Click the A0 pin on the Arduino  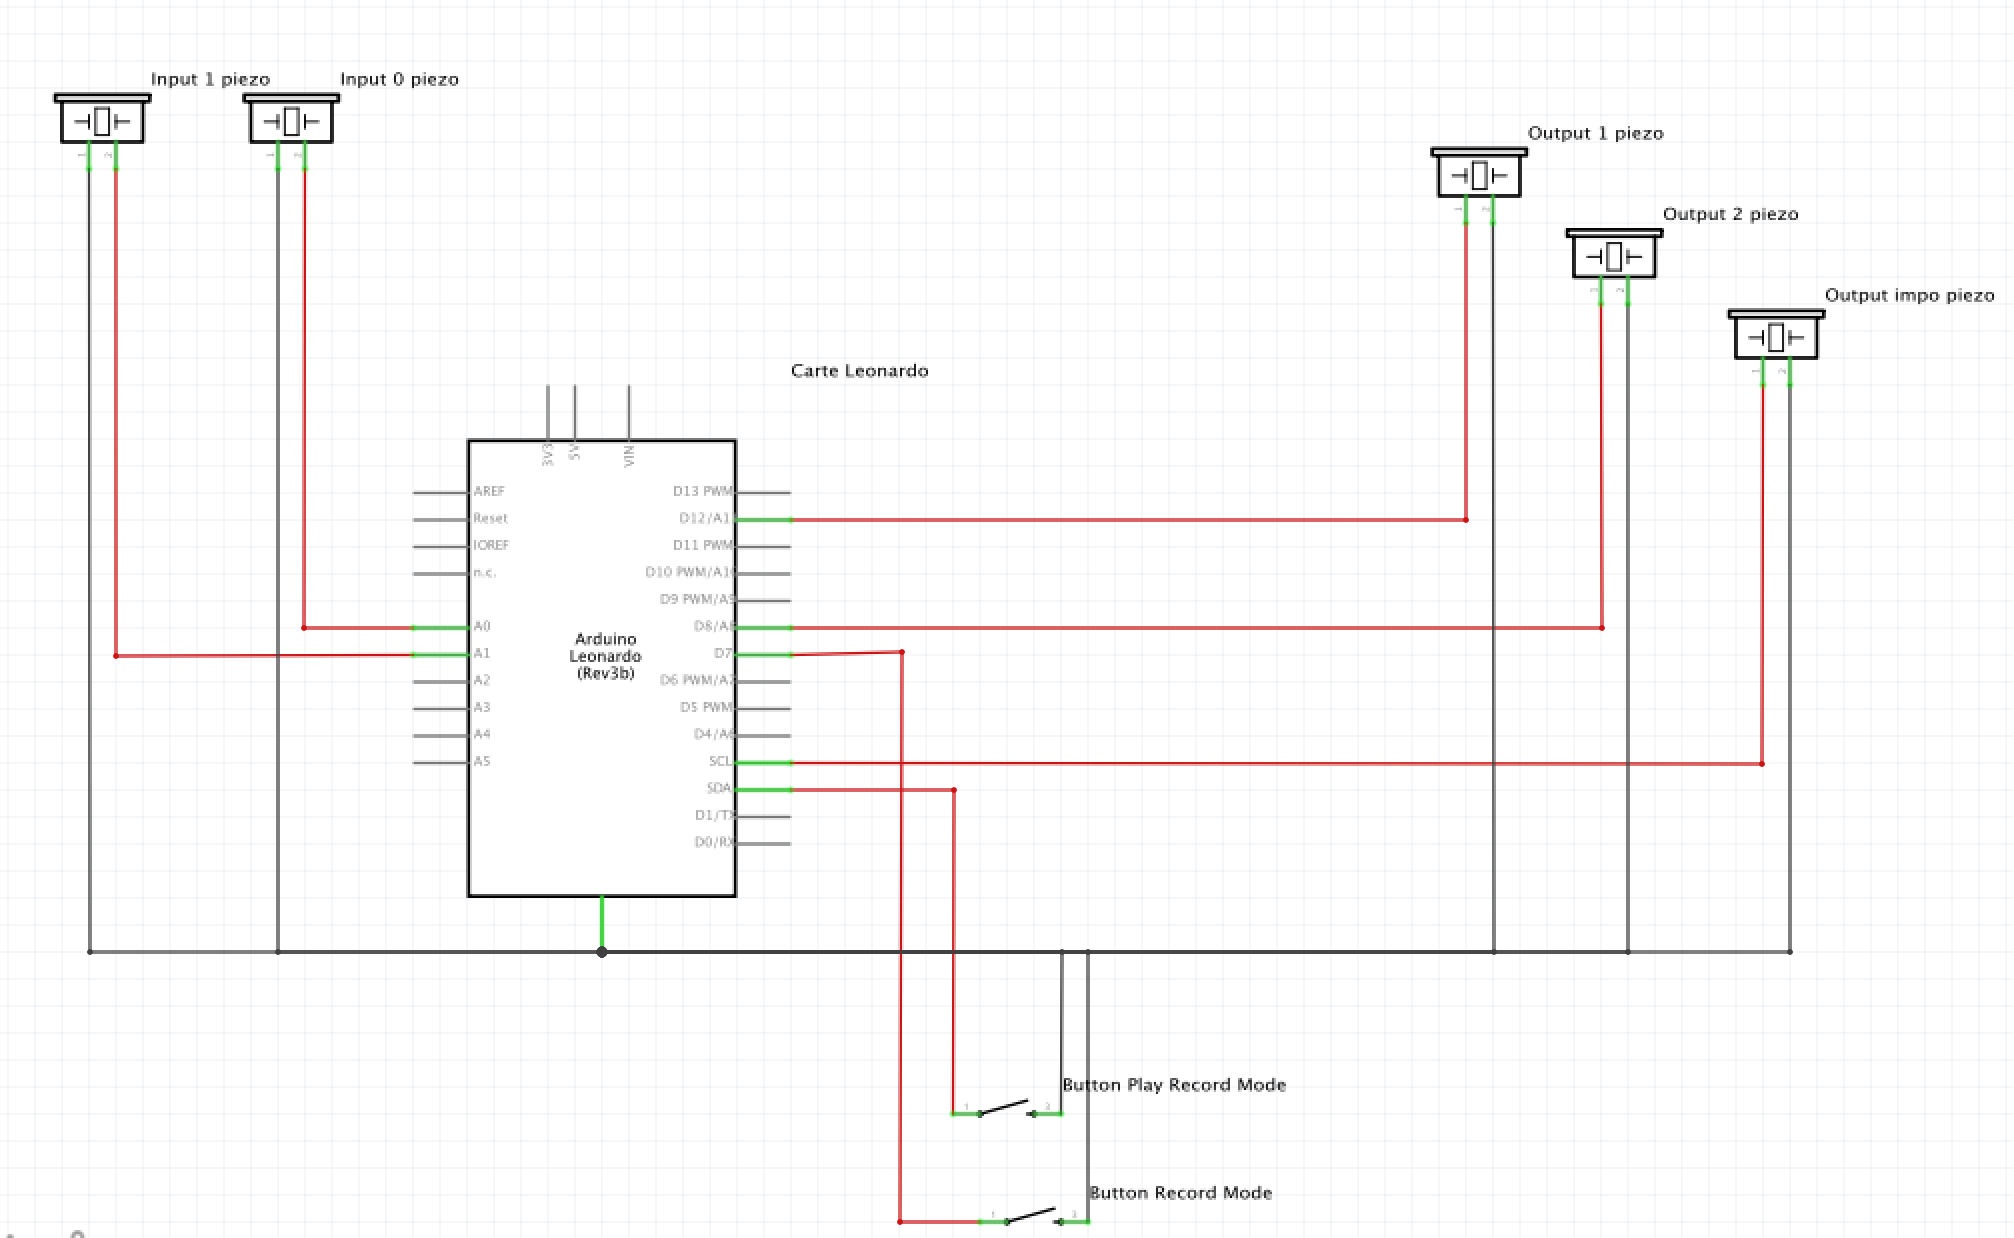441,628
